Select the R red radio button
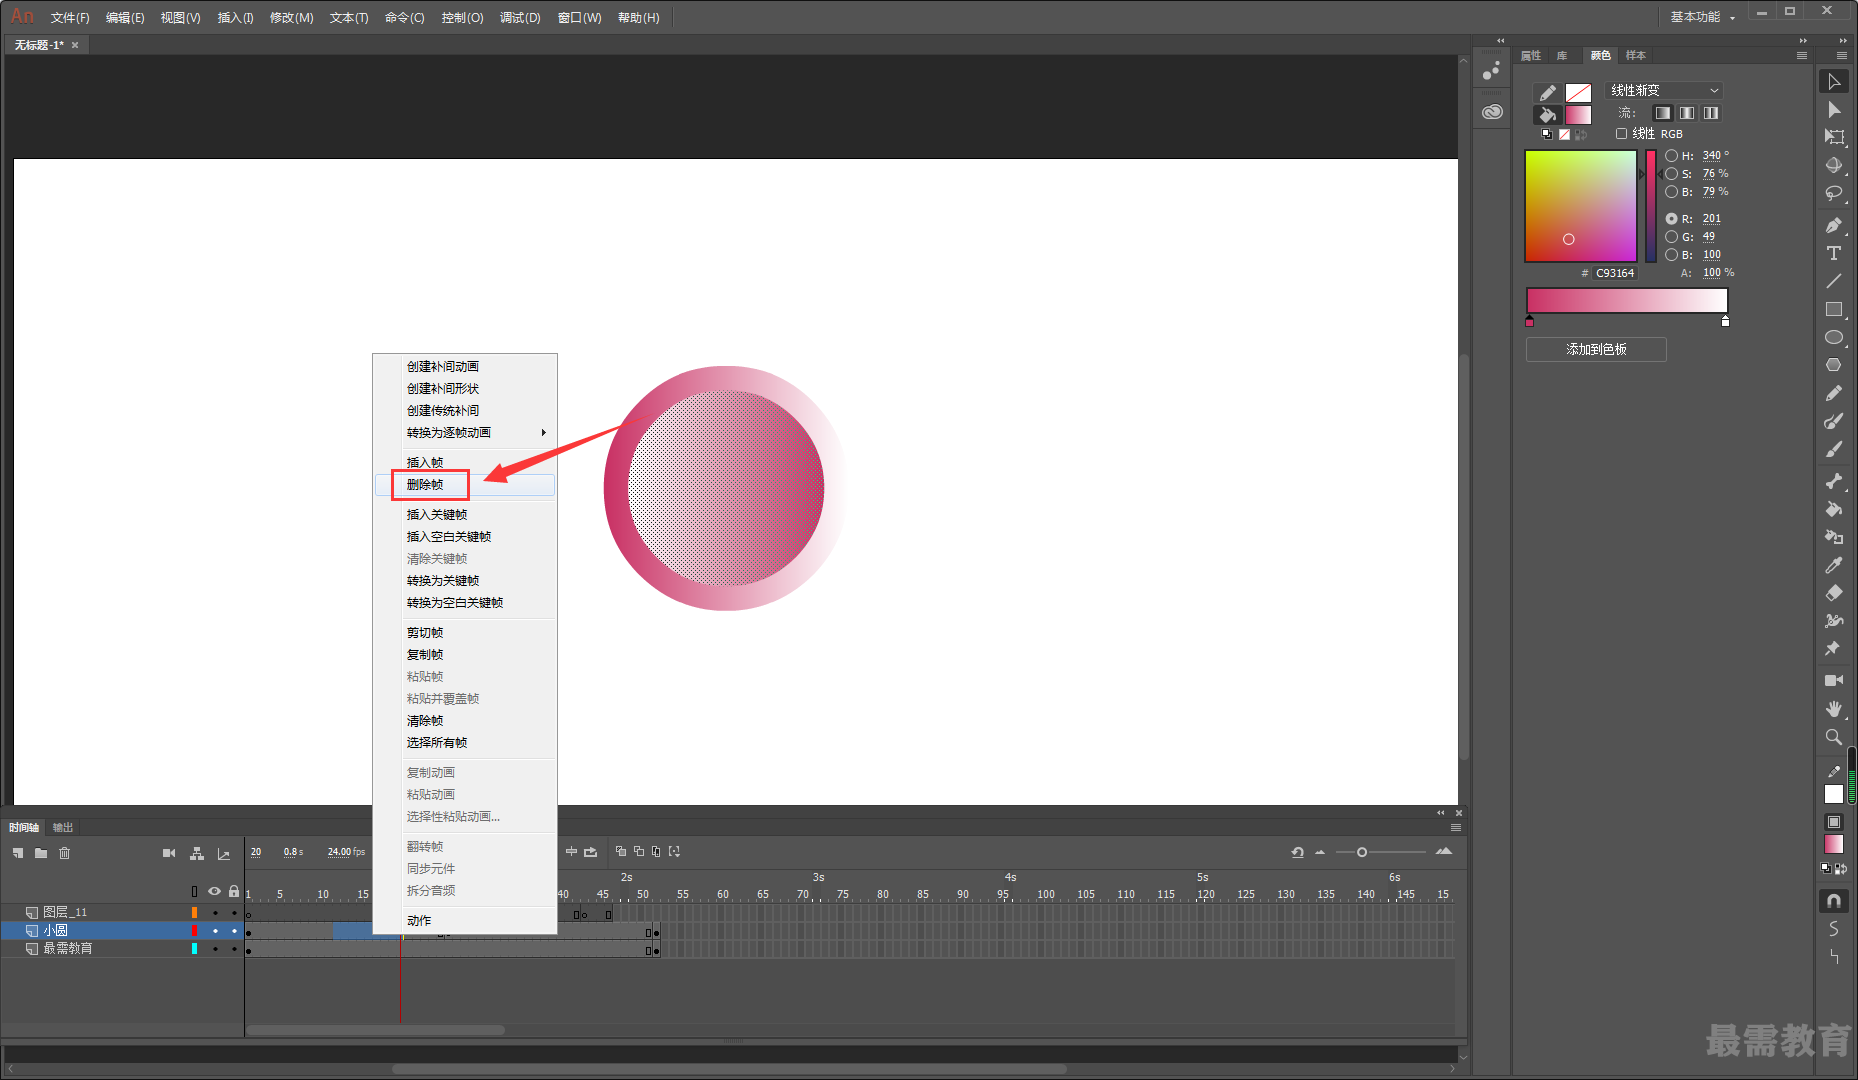 1671,219
